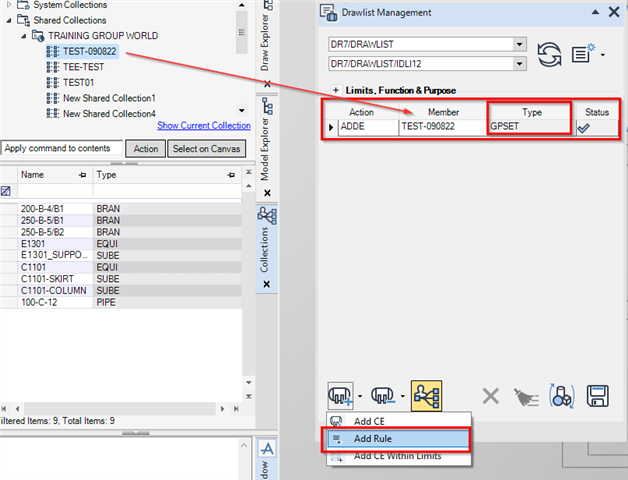Close the Drawlist Management panel
Image resolution: width=628 pixels, height=480 pixels.
614,12
